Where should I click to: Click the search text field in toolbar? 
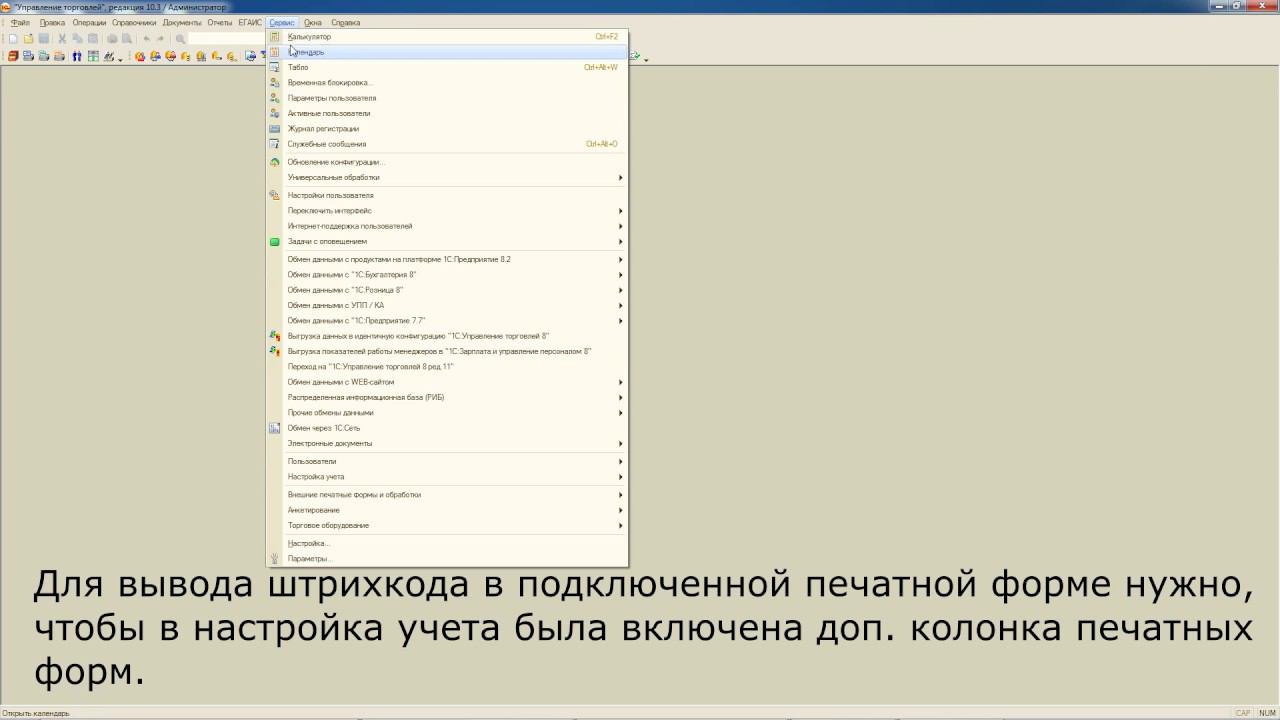226,39
